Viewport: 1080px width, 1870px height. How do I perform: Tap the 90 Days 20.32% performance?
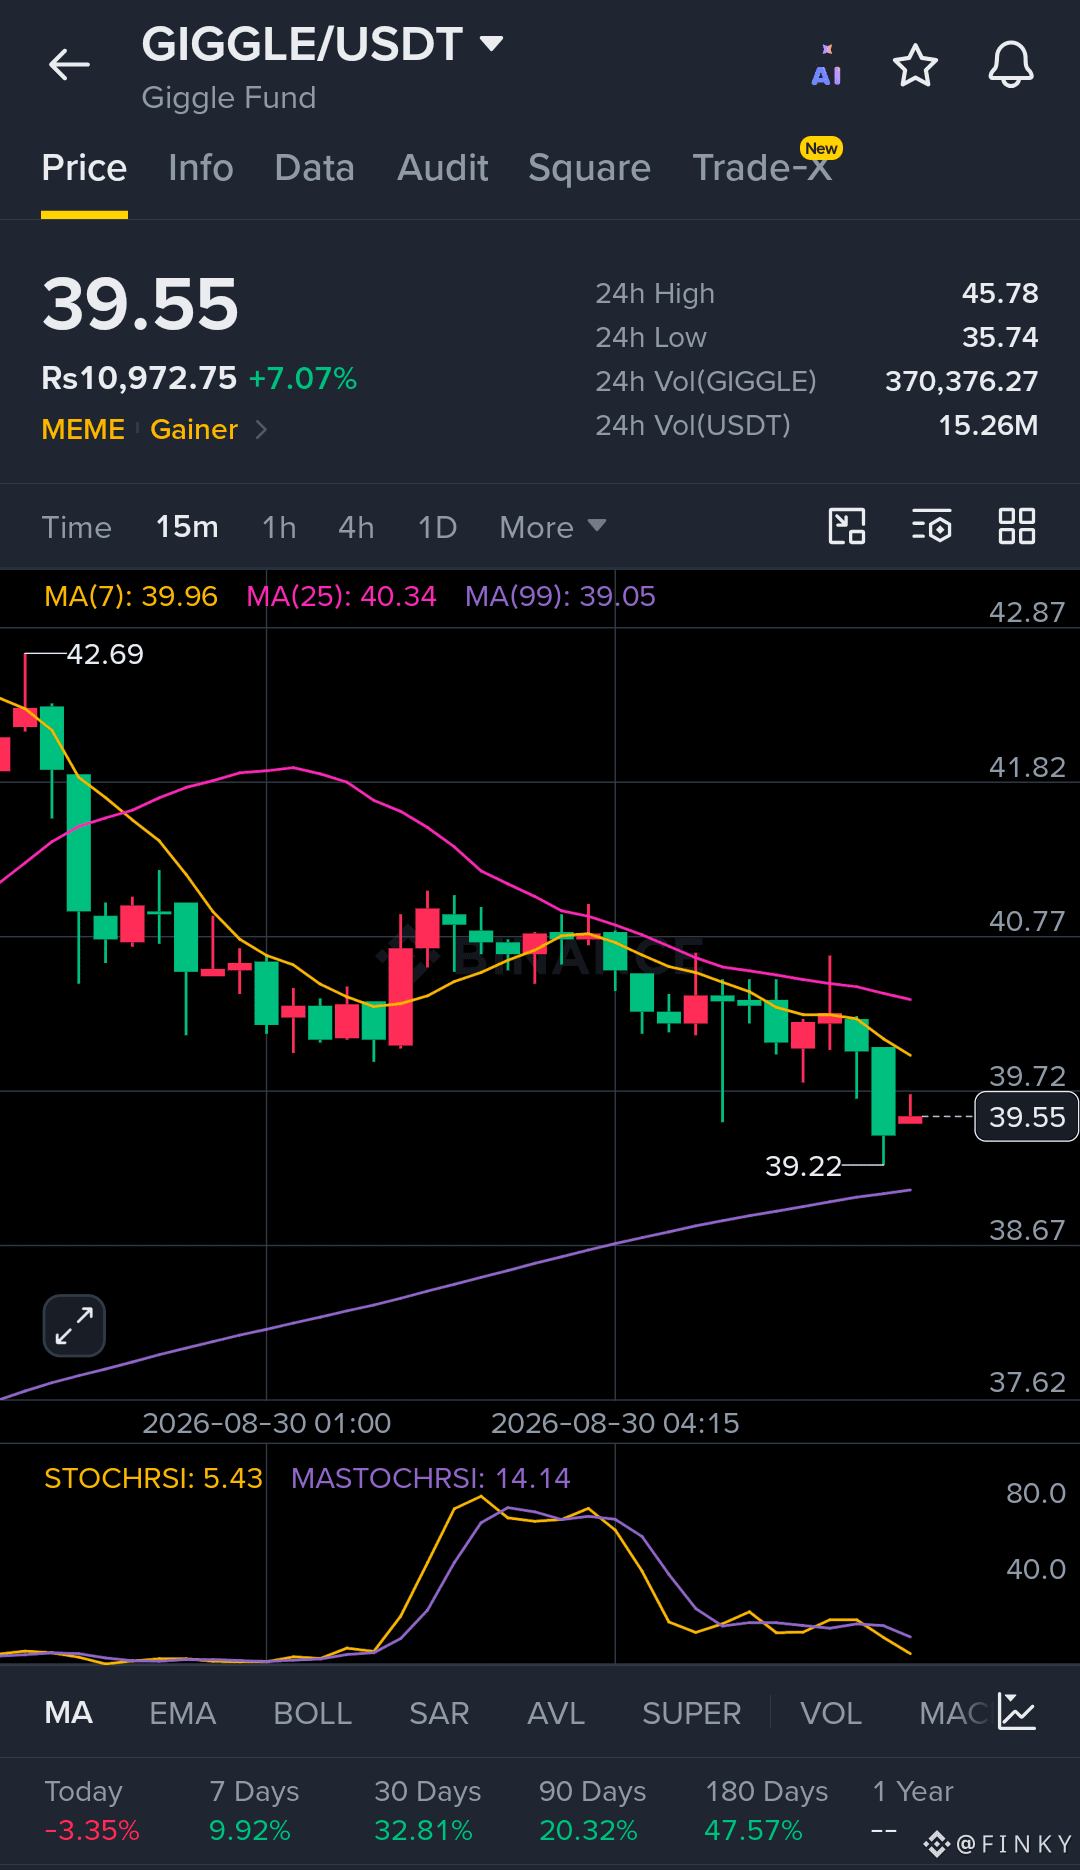593,1810
